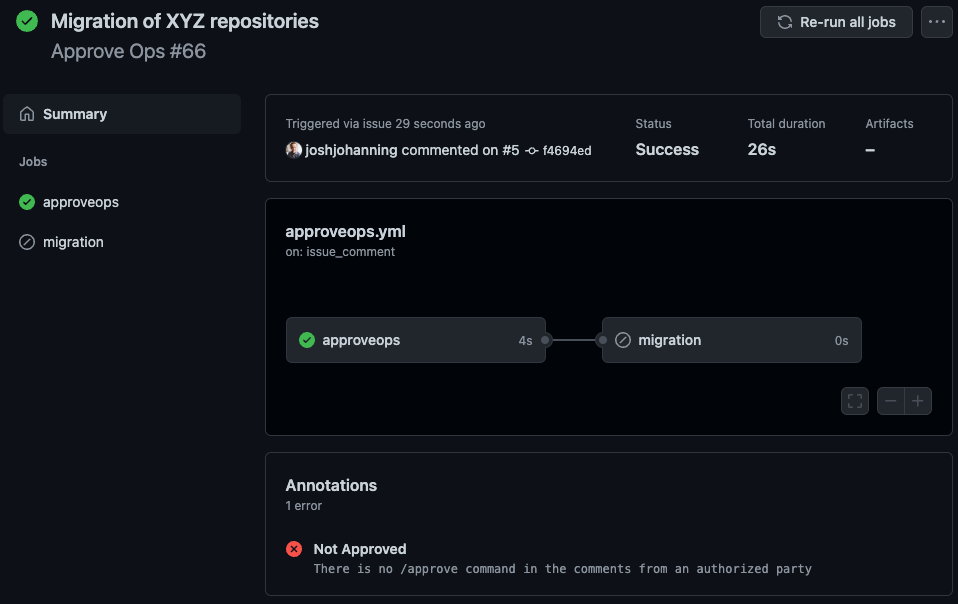The width and height of the screenshot is (958, 604).
Task: Open commit f4694ed link
Action: [566, 151]
